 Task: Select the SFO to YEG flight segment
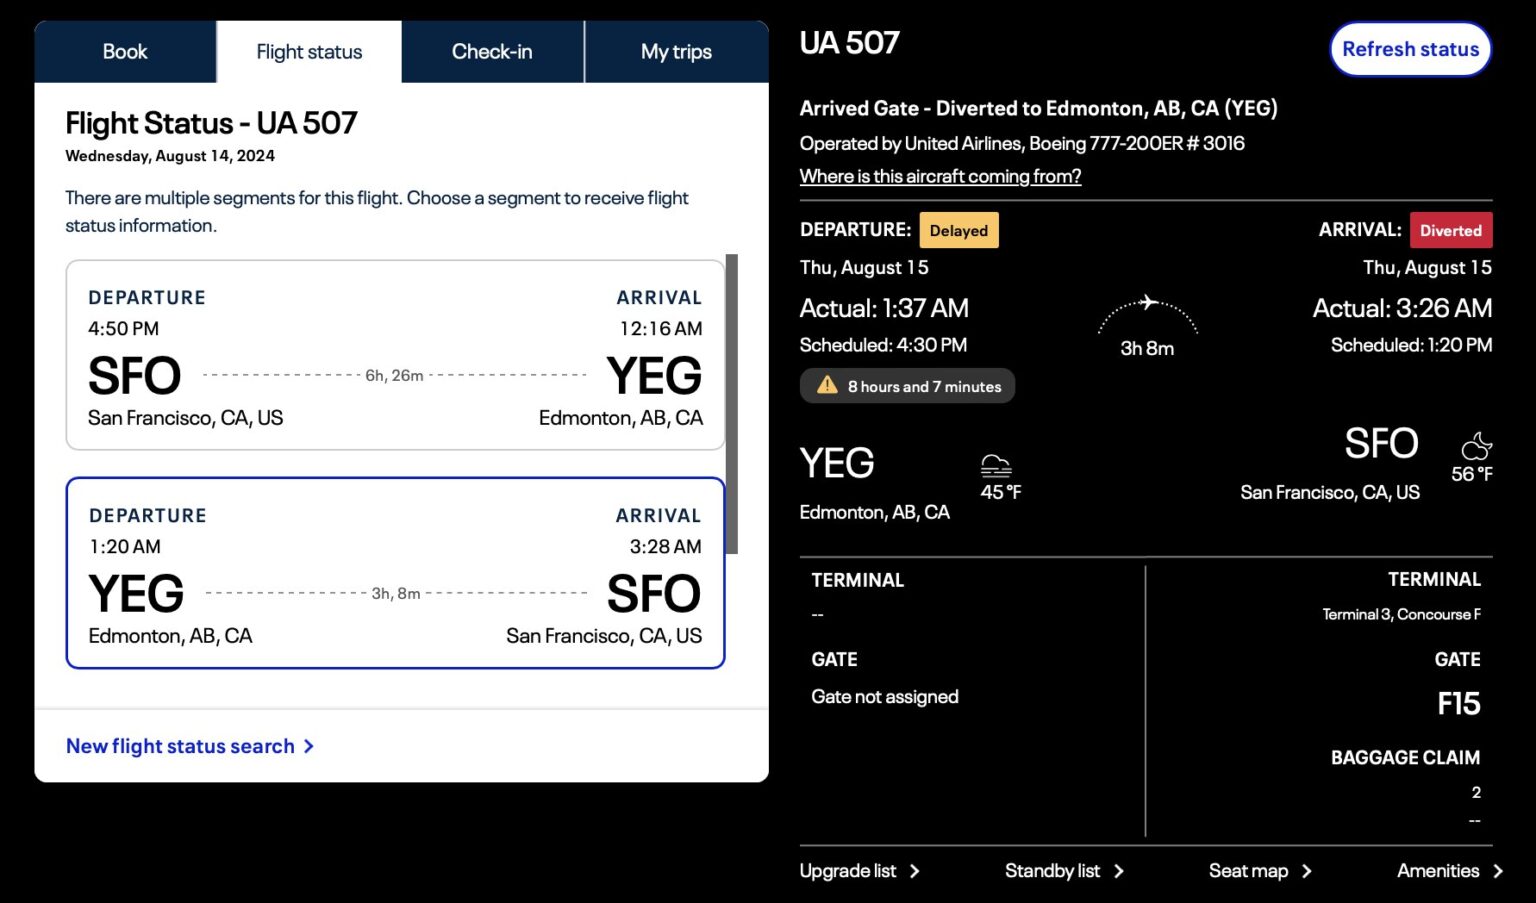tap(395, 356)
